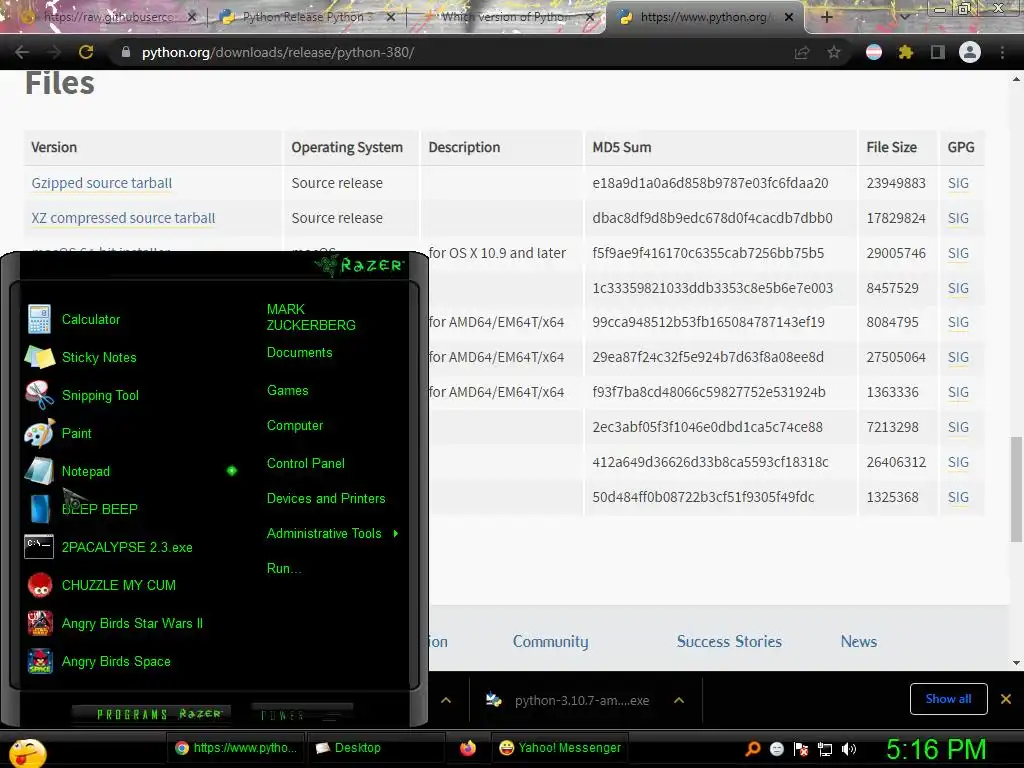The height and width of the screenshot is (768, 1024).
Task: Launch Sticky Notes from start menu
Action: (80, 357)
